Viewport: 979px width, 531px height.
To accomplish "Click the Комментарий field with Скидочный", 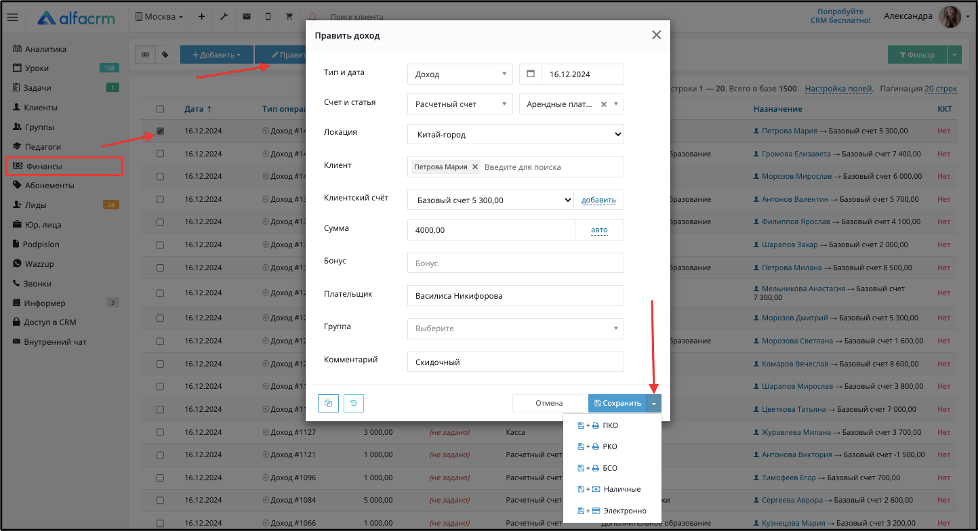I will pos(515,362).
